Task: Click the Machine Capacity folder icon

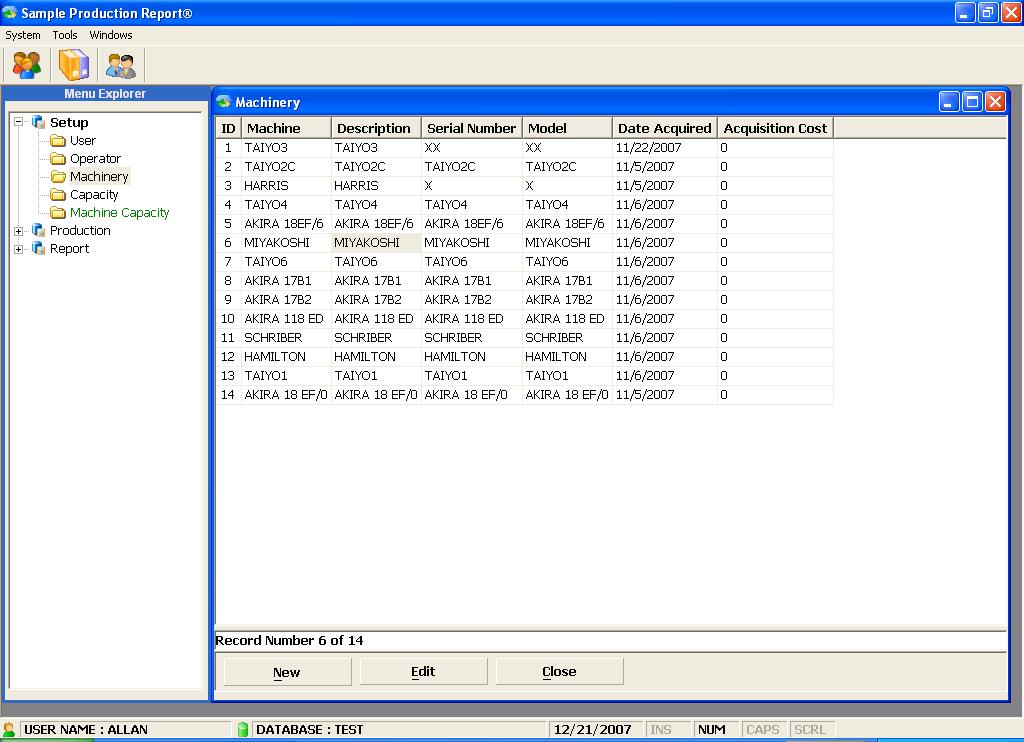Action: 58,213
